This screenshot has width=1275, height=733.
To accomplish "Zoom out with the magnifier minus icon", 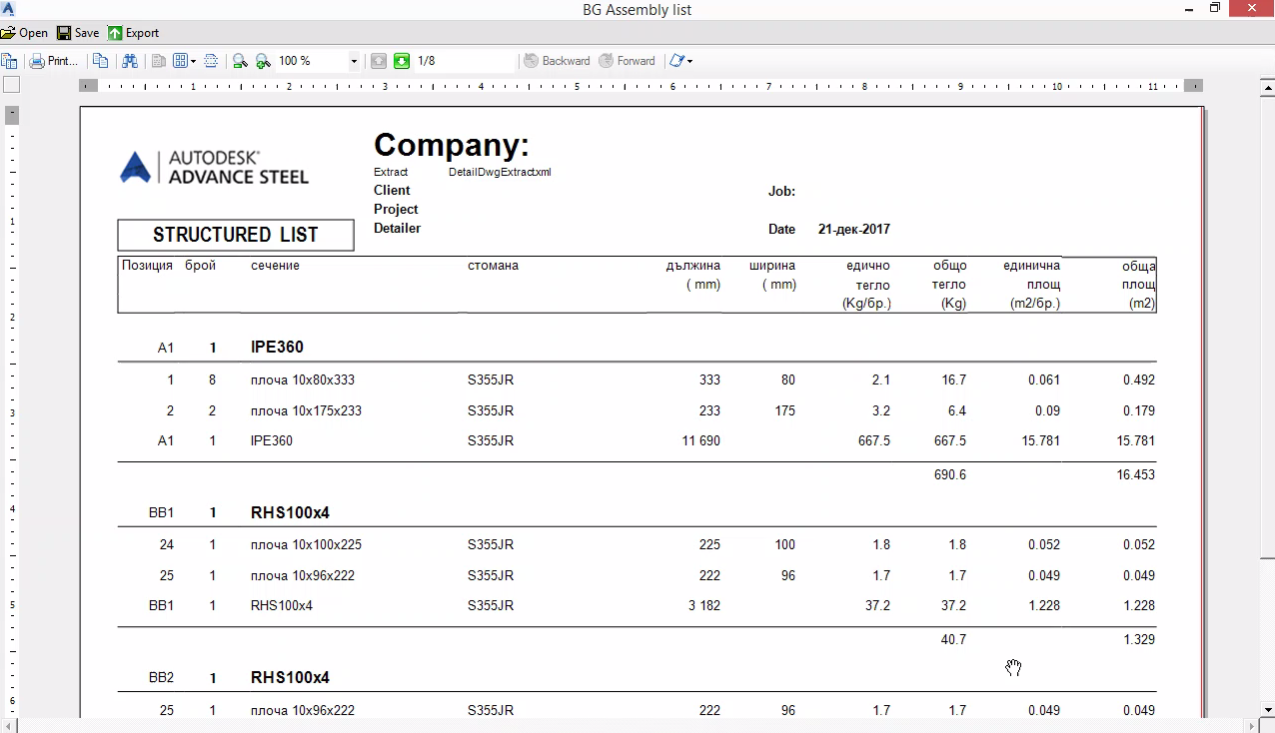I will (x=240, y=61).
